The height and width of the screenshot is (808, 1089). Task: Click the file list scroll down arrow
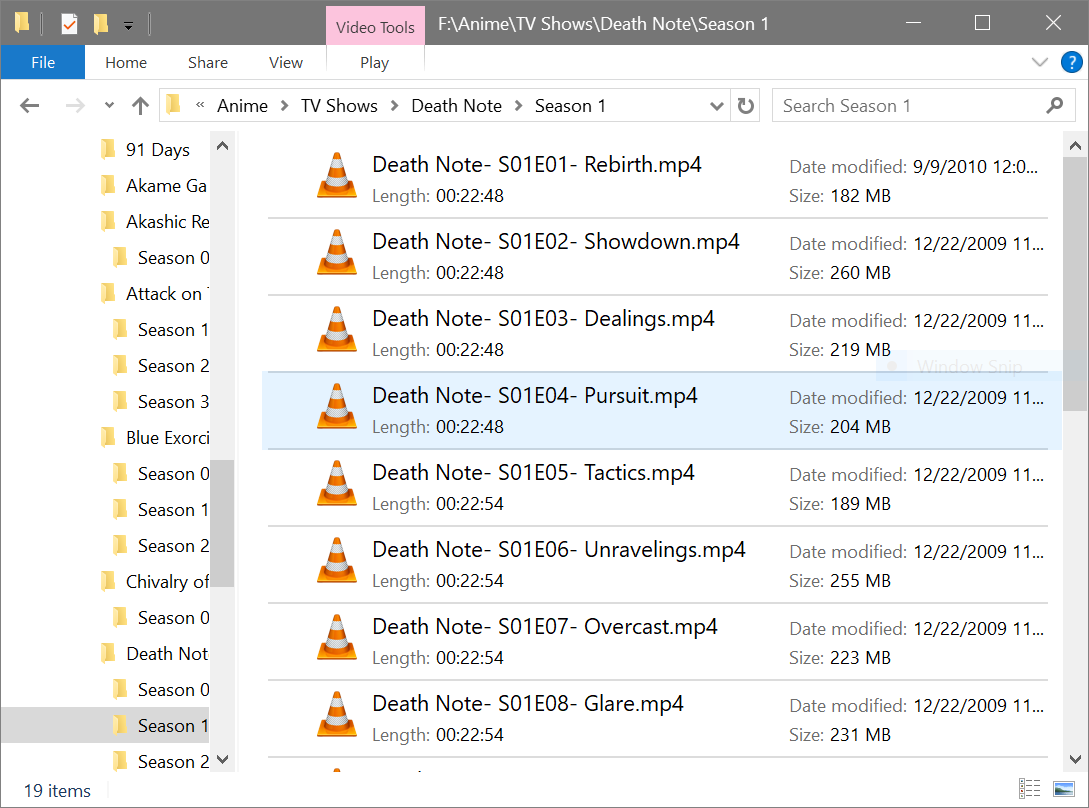tap(1075, 759)
